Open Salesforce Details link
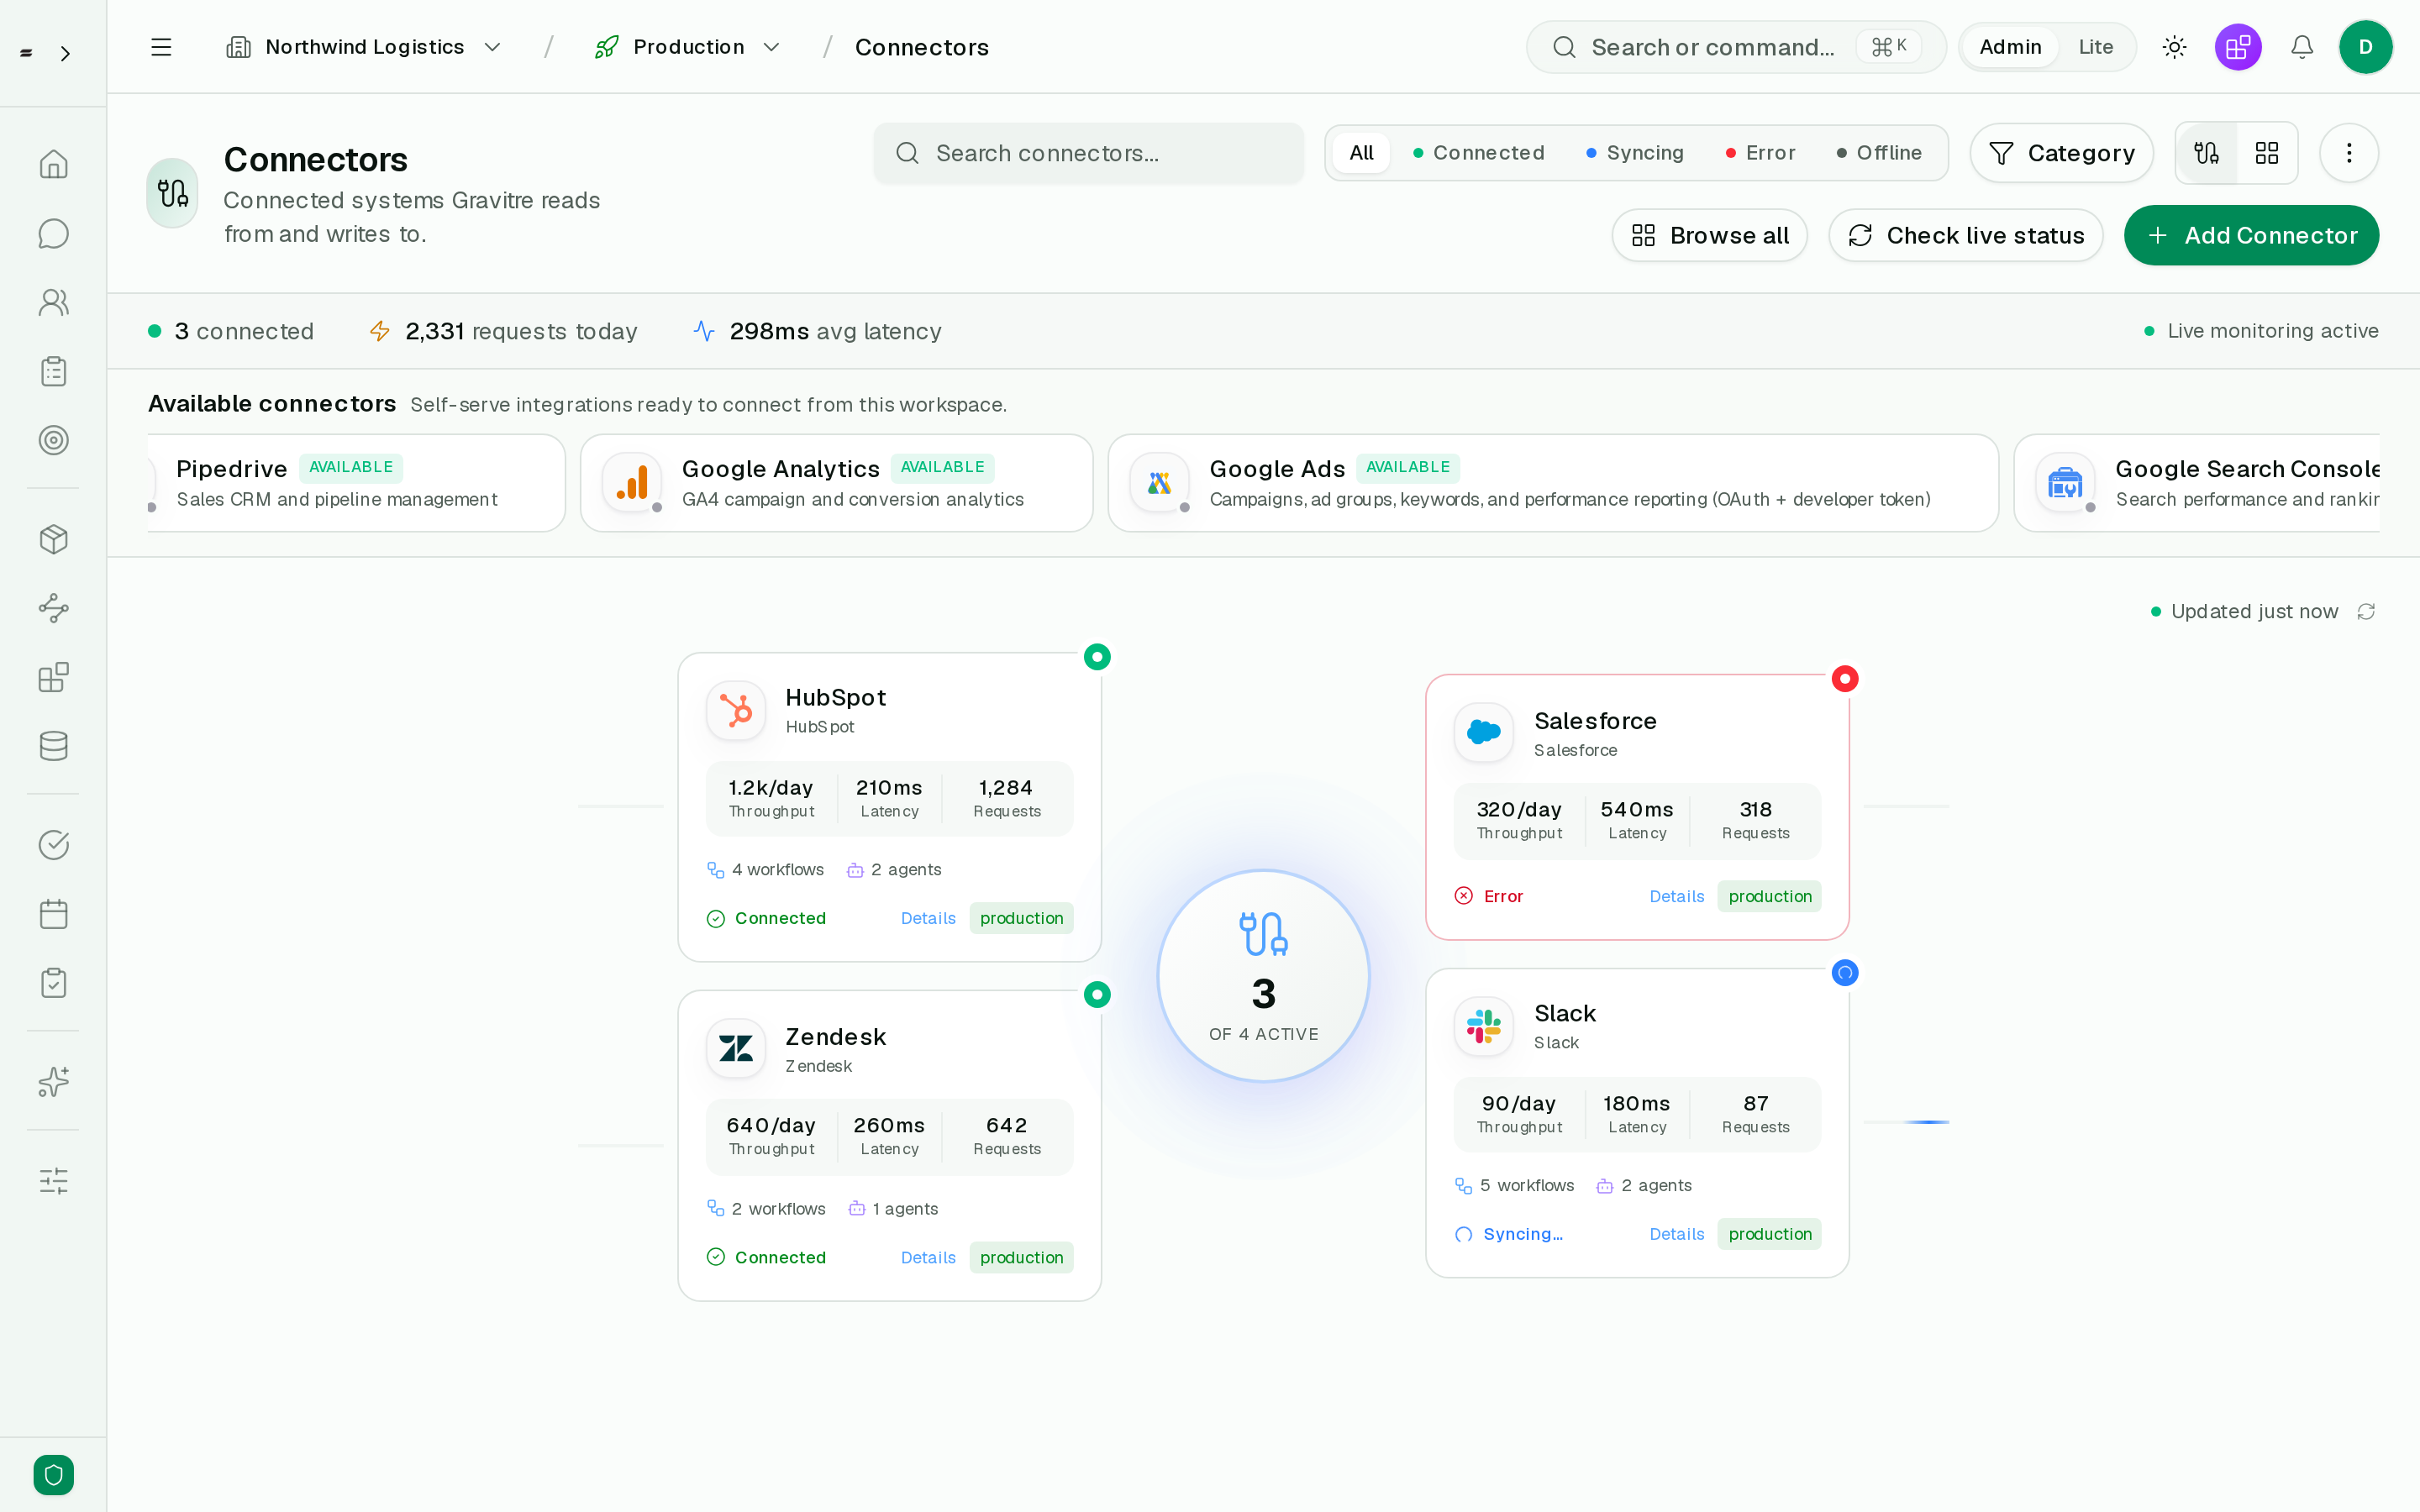This screenshot has width=2420, height=1512. tap(1676, 896)
